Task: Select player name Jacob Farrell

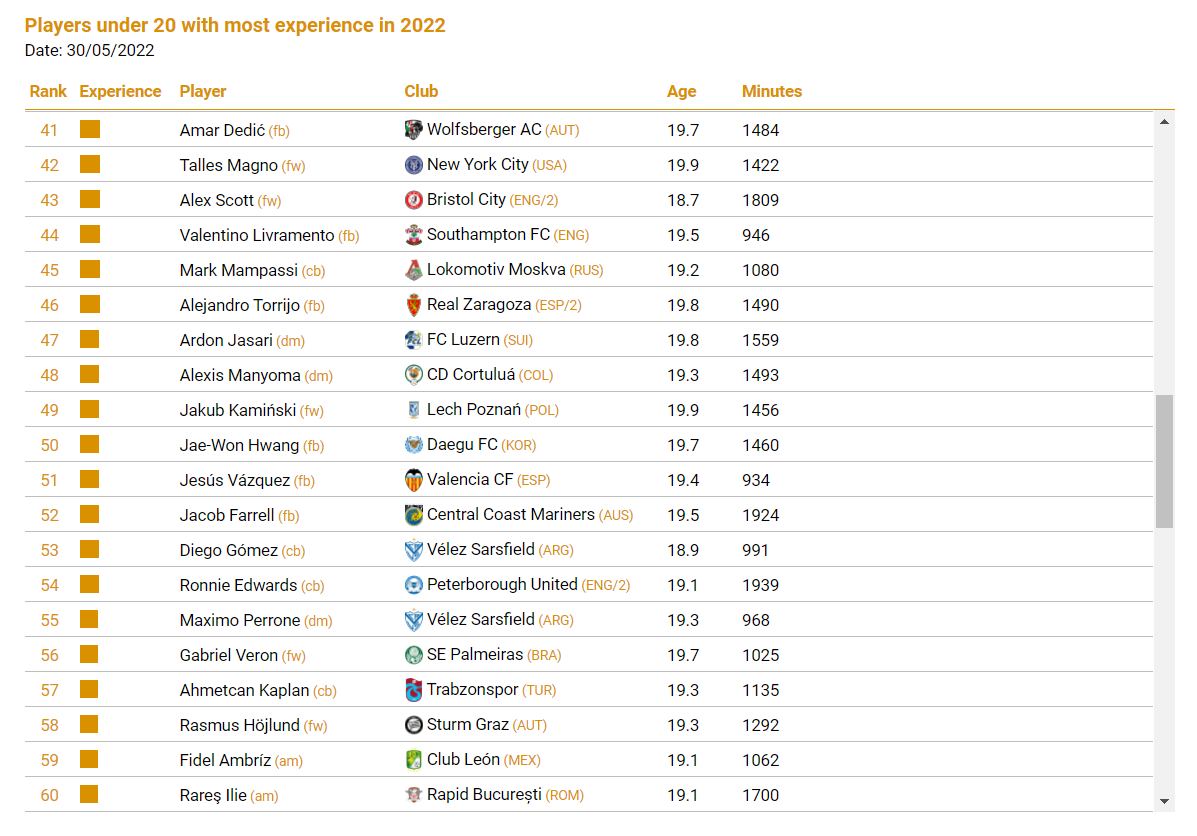Action: (x=227, y=515)
